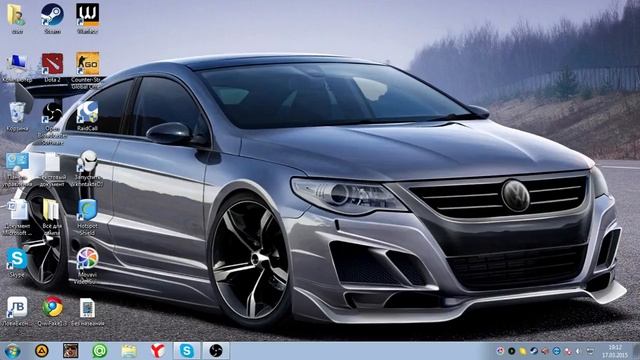The width and height of the screenshot is (640, 360).
Task: Launch the Steam desktop shortcut
Action: click(x=52, y=16)
